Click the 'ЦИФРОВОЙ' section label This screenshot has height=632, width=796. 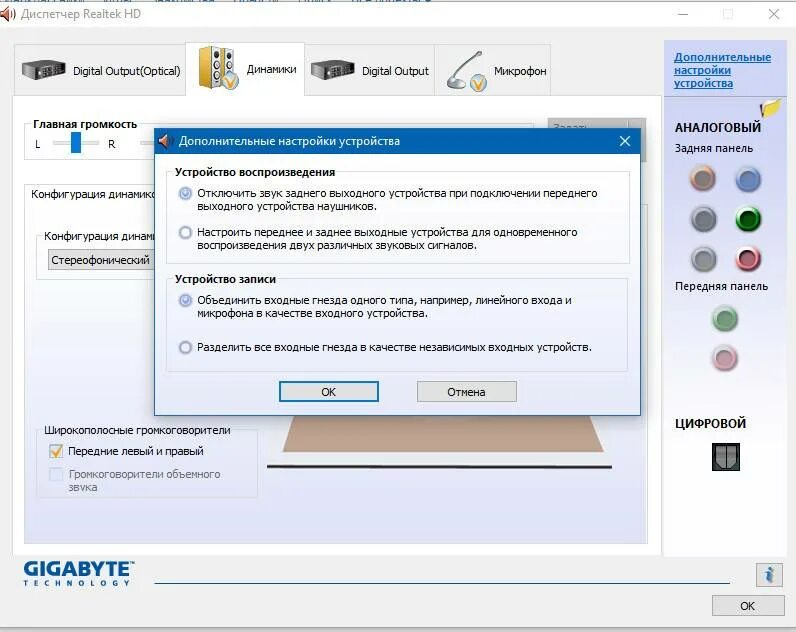click(710, 423)
